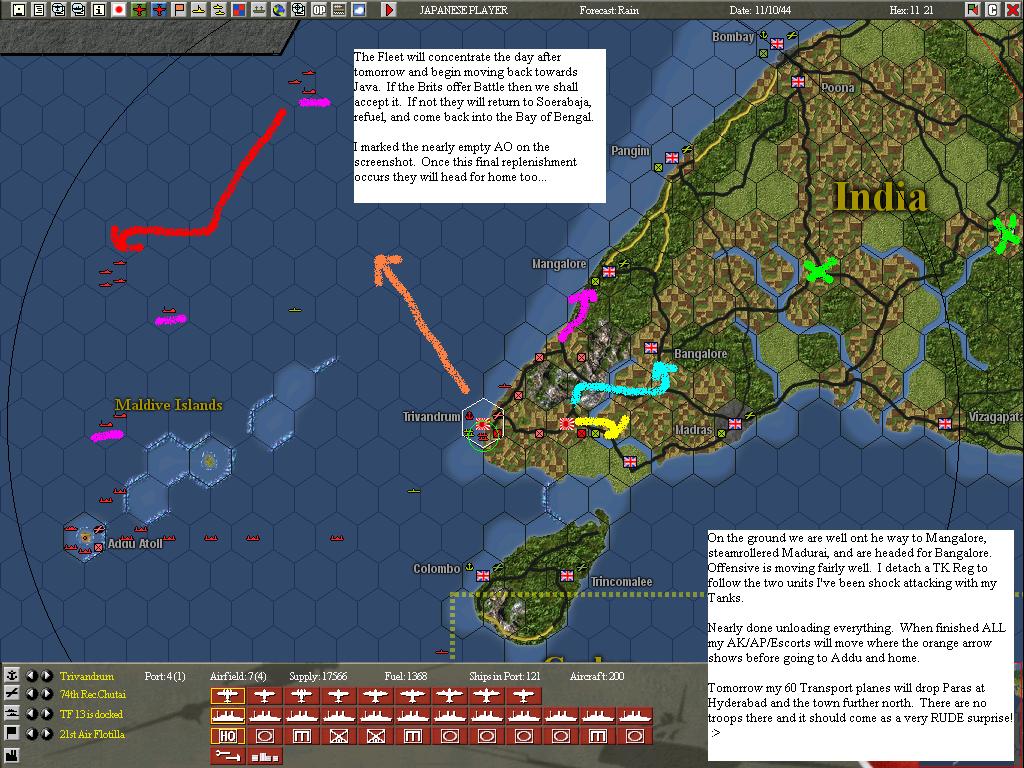Viewport: 1024px width, 768px height.
Task: Click the 'Forecast: Rain' status text
Action: (x=609, y=10)
